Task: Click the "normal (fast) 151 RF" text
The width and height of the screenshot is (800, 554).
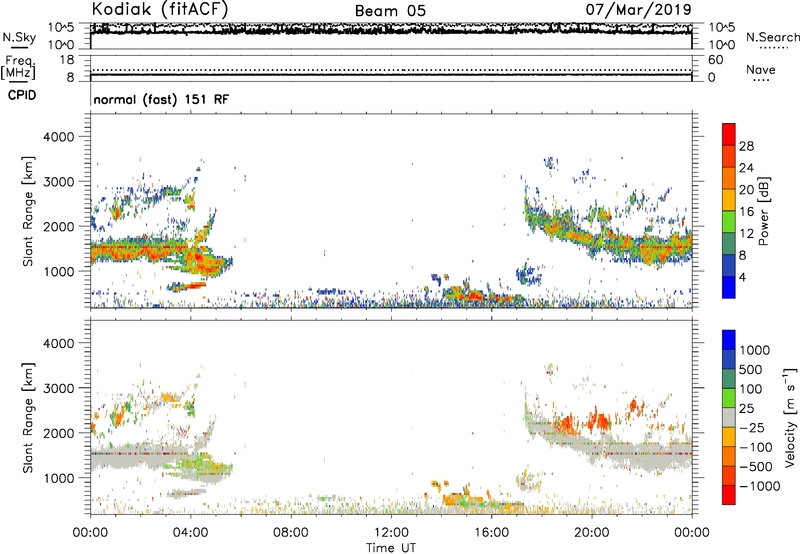Action: (x=161, y=99)
